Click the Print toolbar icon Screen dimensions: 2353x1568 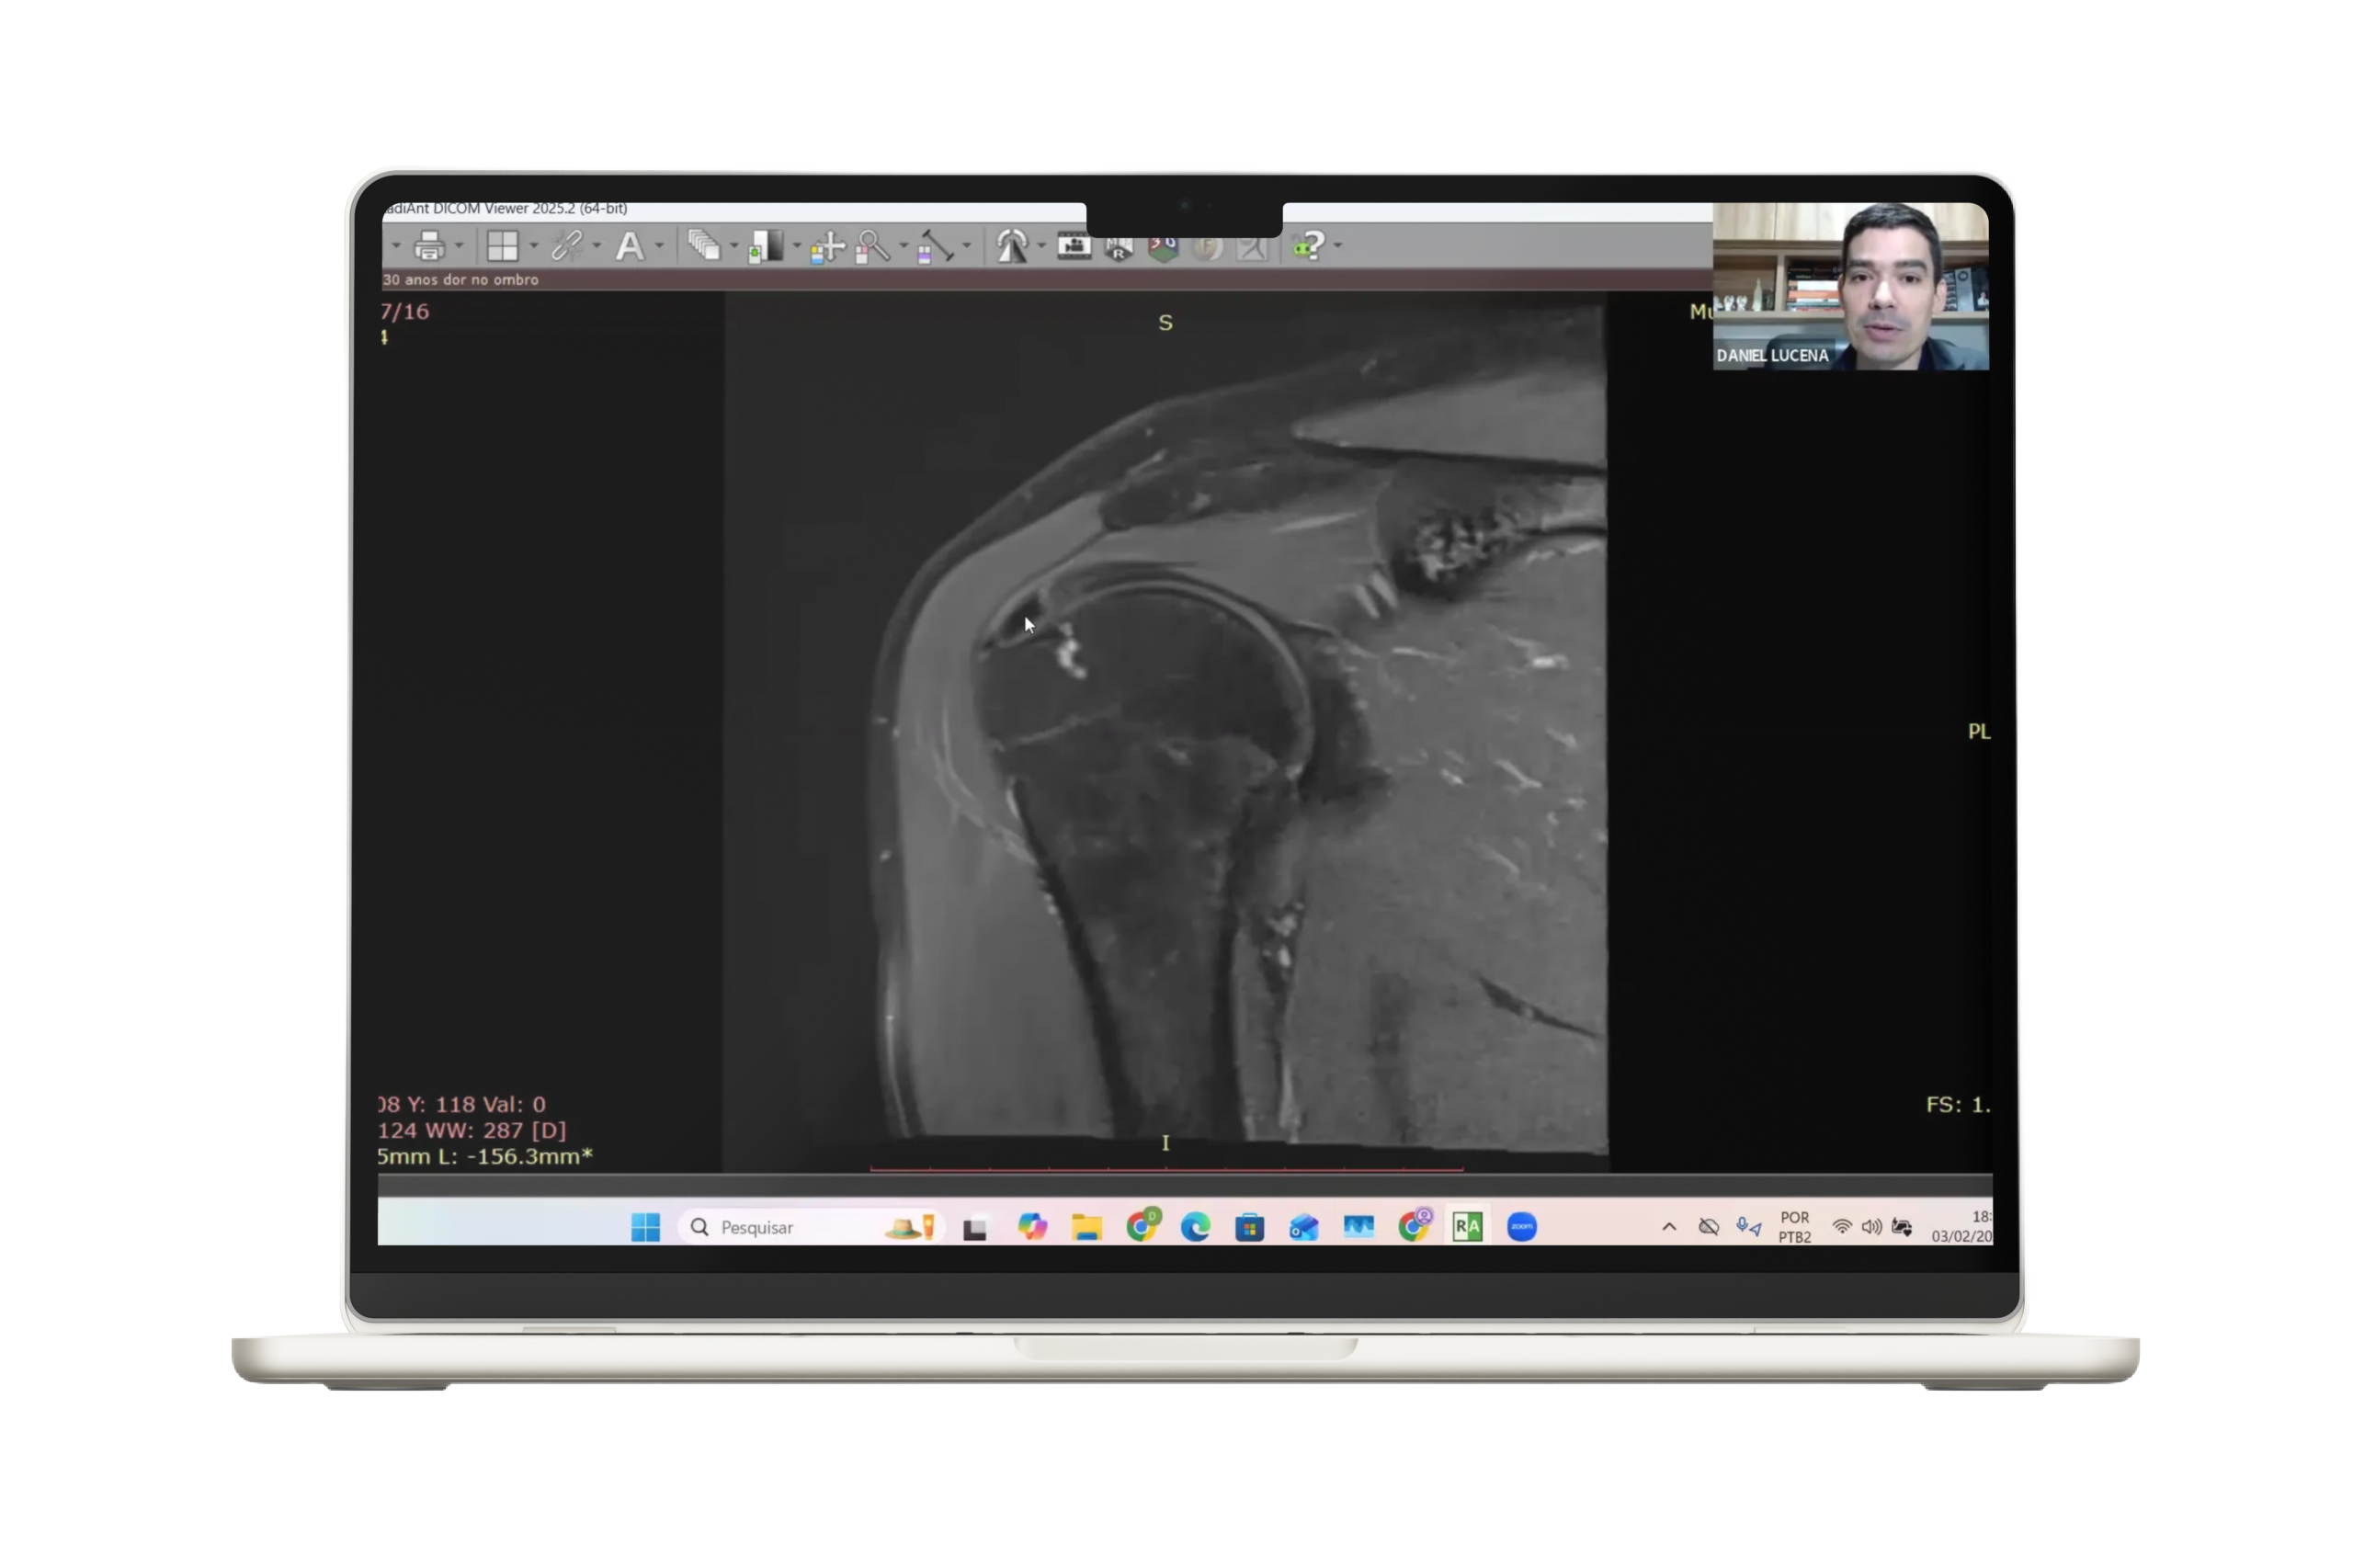429,245
